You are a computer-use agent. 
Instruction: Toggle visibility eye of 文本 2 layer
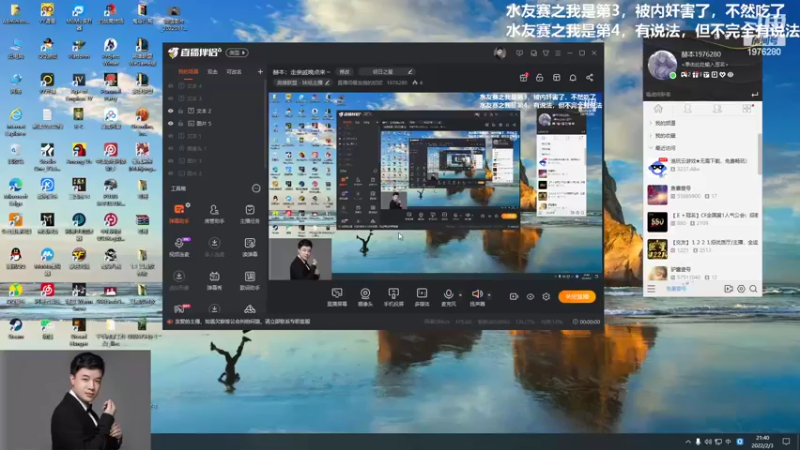171,111
